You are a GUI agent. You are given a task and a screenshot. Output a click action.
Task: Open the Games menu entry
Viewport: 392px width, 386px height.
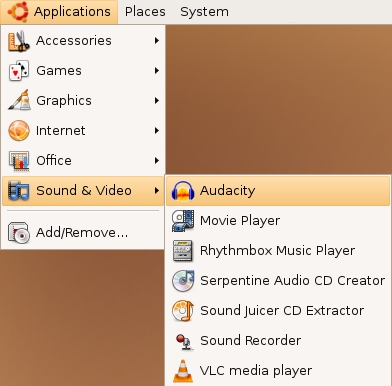(83, 71)
